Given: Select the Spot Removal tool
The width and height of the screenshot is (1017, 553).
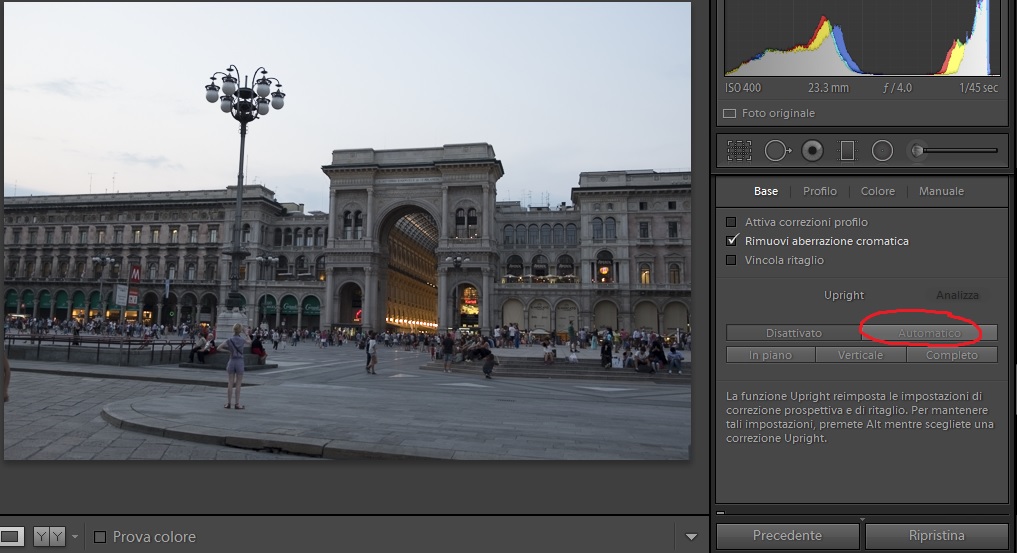Looking at the screenshot, I should click(x=777, y=151).
